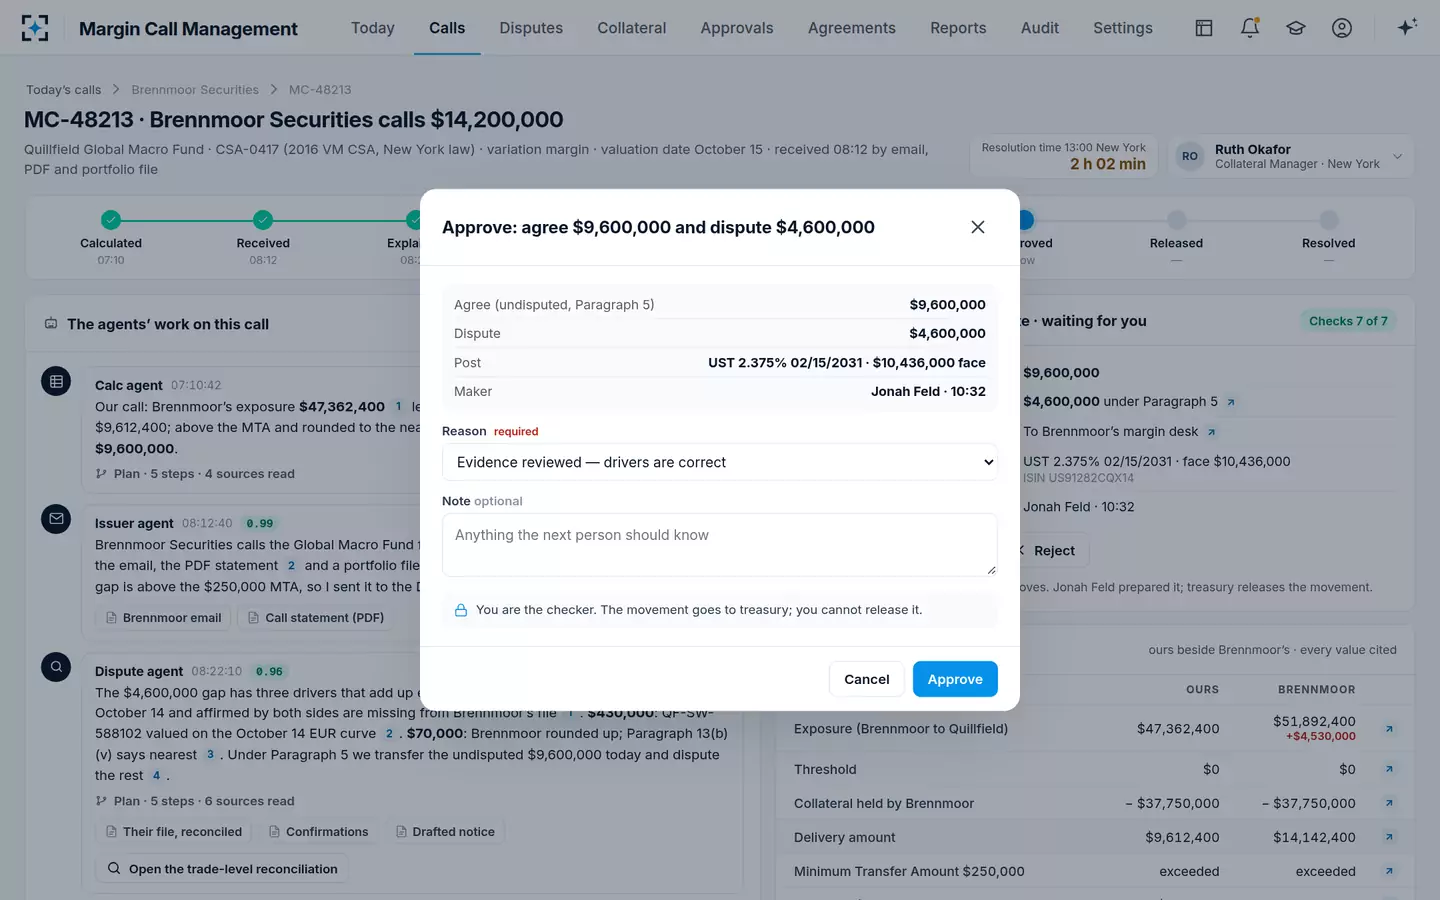Expand Dispute agent plan 6 sources

pos(195,801)
